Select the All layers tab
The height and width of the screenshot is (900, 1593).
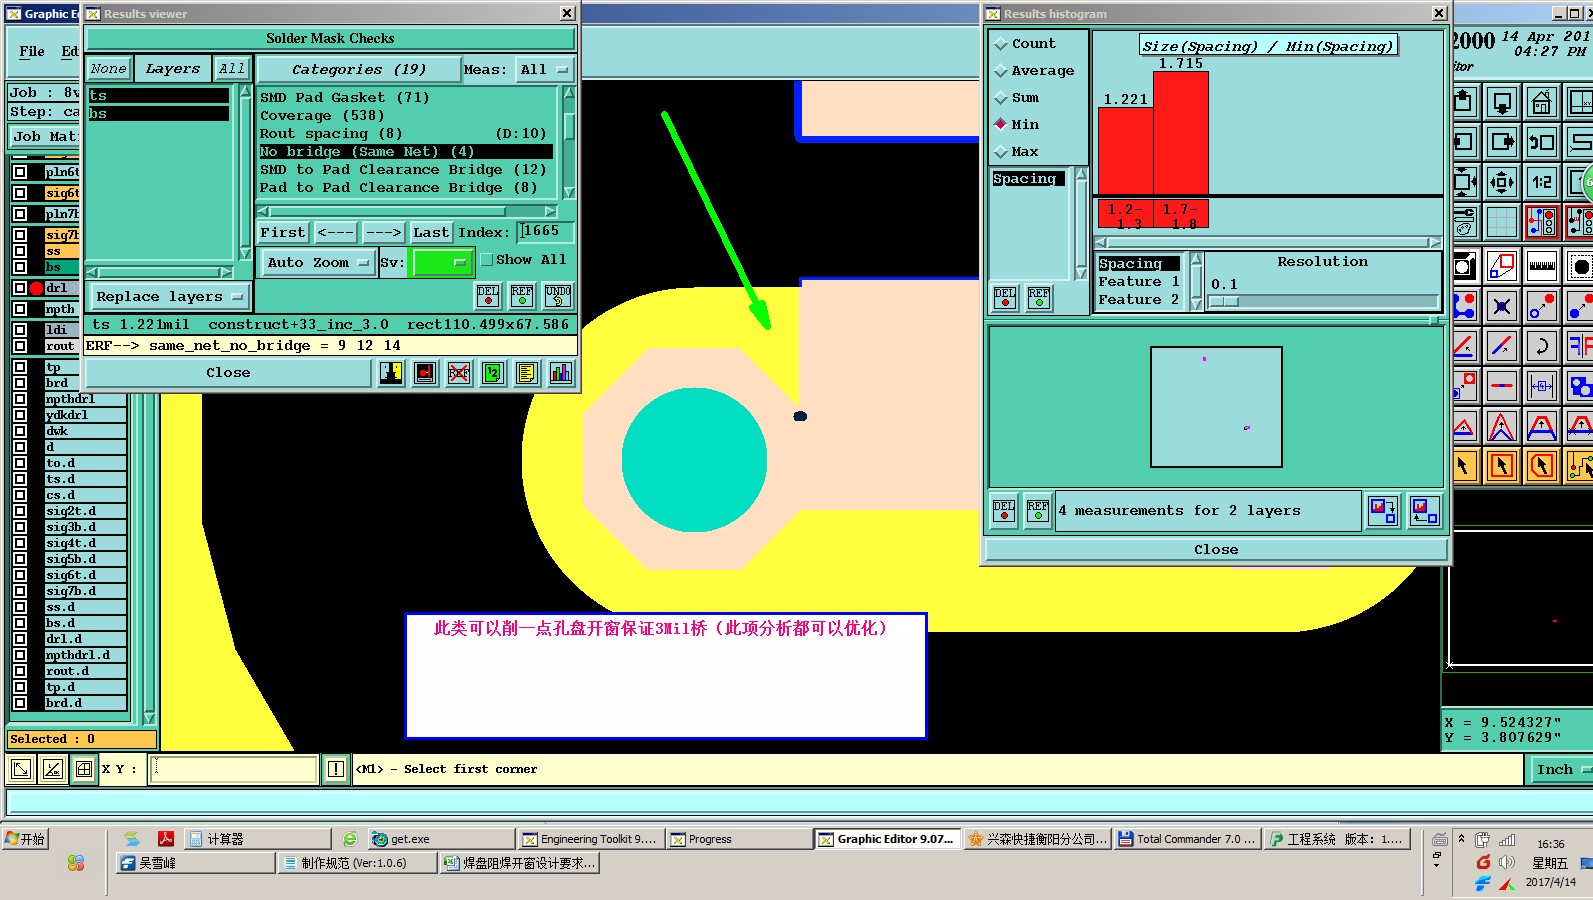click(x=232, y=69)
